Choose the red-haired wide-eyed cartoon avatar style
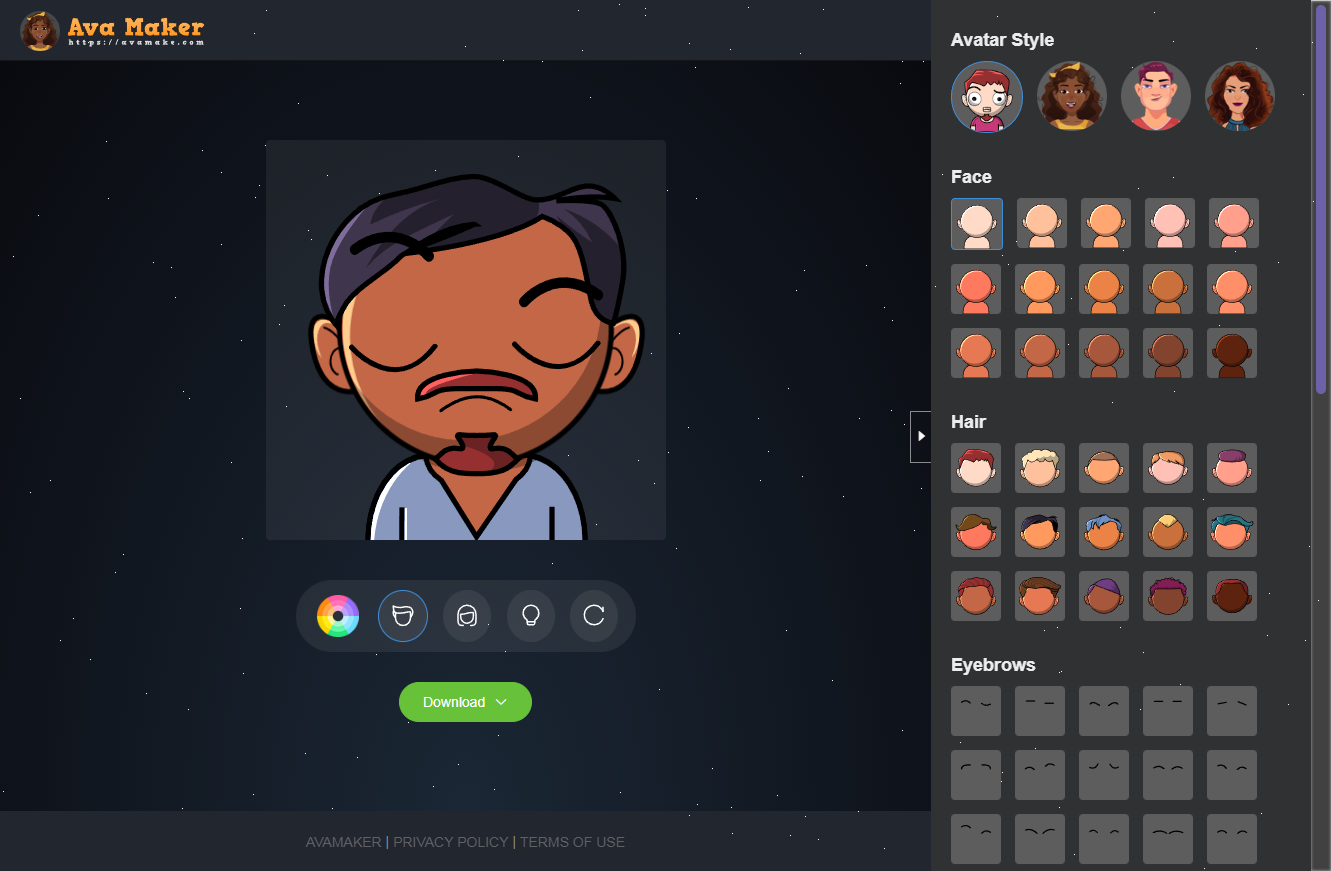The image size is (1331, 871). coord(987,97)
